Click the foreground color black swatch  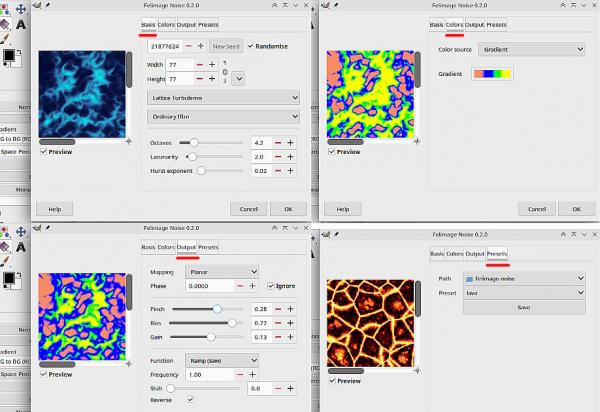pos(8,56)
